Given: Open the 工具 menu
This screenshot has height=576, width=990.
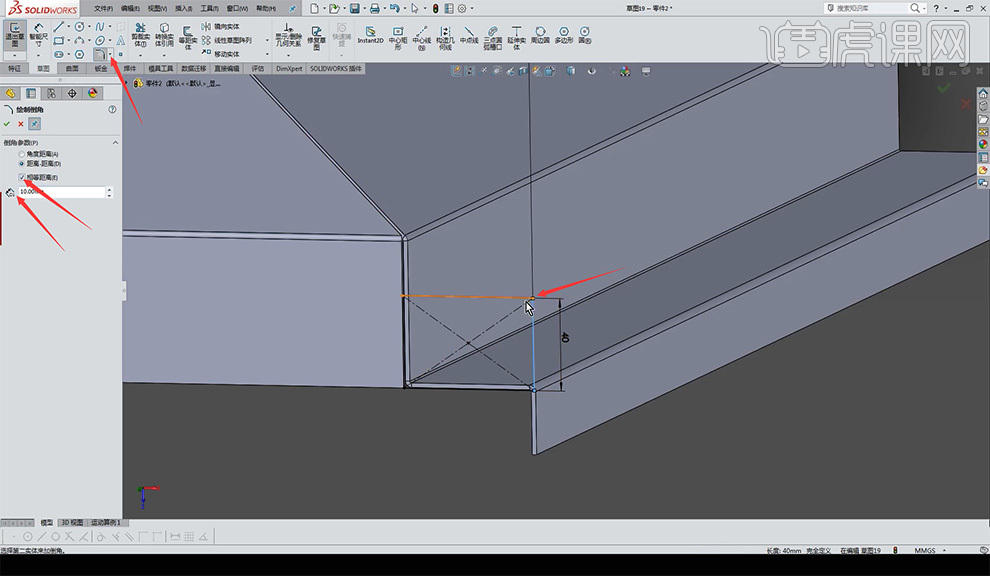Looking at the screenshot, I should (x=208, y=8).
